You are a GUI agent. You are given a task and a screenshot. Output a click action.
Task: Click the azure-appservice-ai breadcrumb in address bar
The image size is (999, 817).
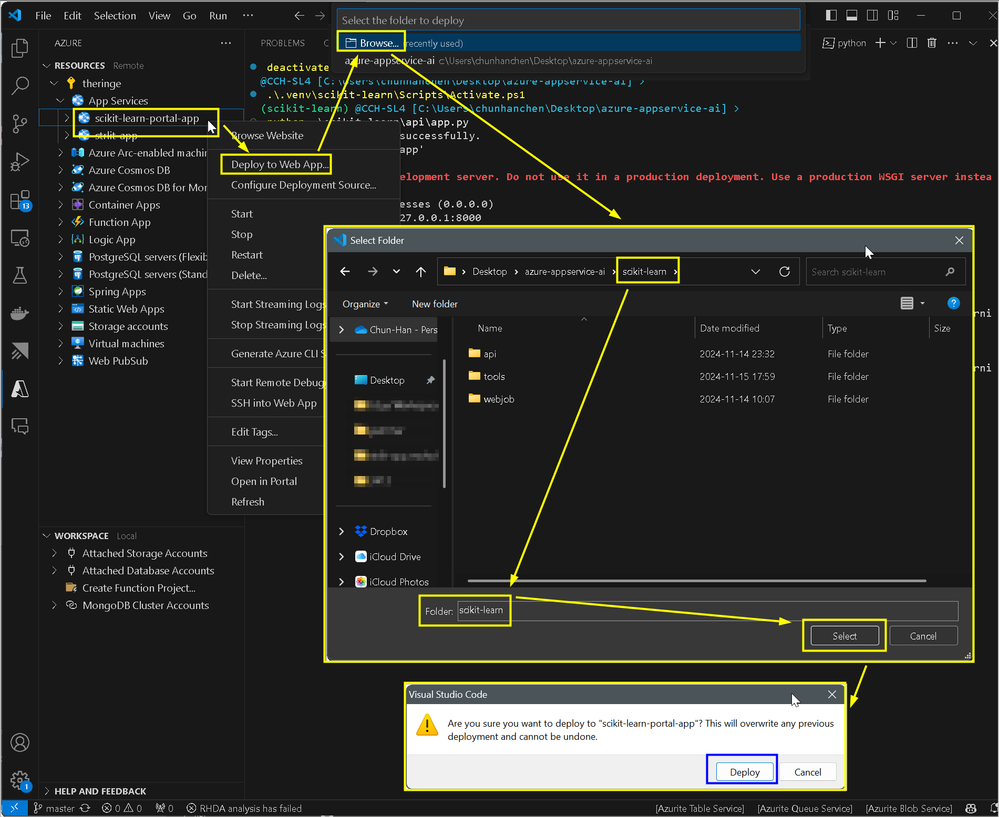(x=564, y=271)
